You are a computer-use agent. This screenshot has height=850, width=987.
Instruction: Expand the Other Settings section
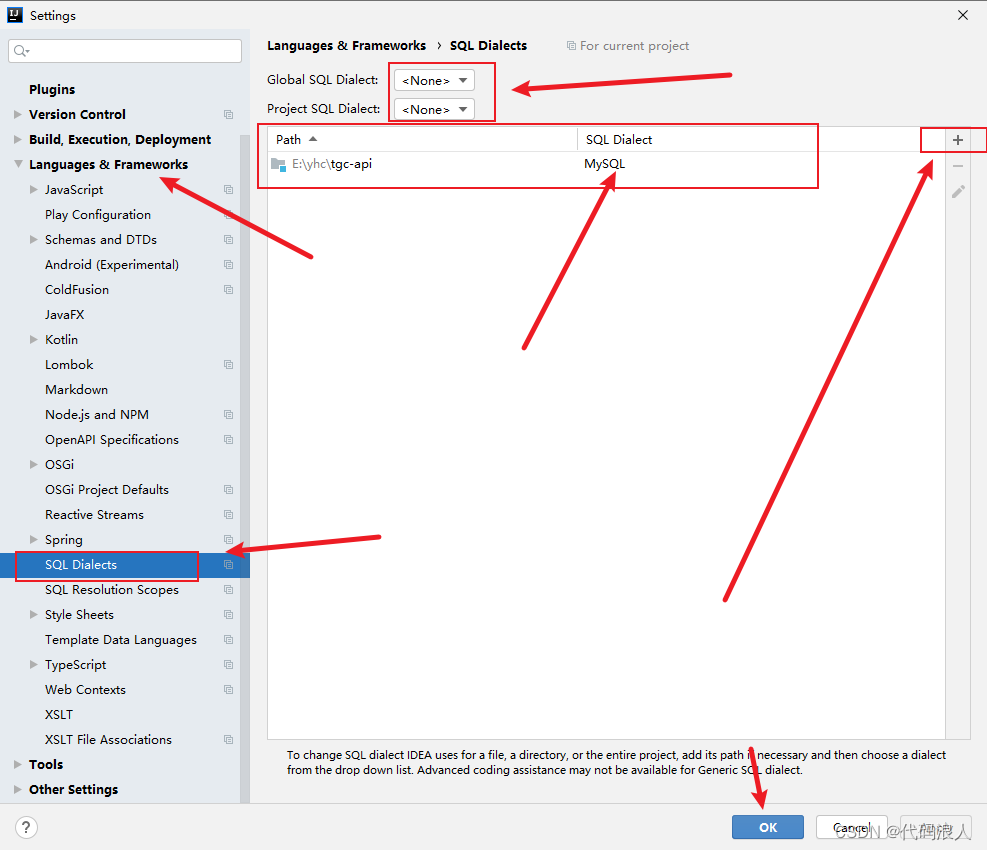[x=18, y=790]
